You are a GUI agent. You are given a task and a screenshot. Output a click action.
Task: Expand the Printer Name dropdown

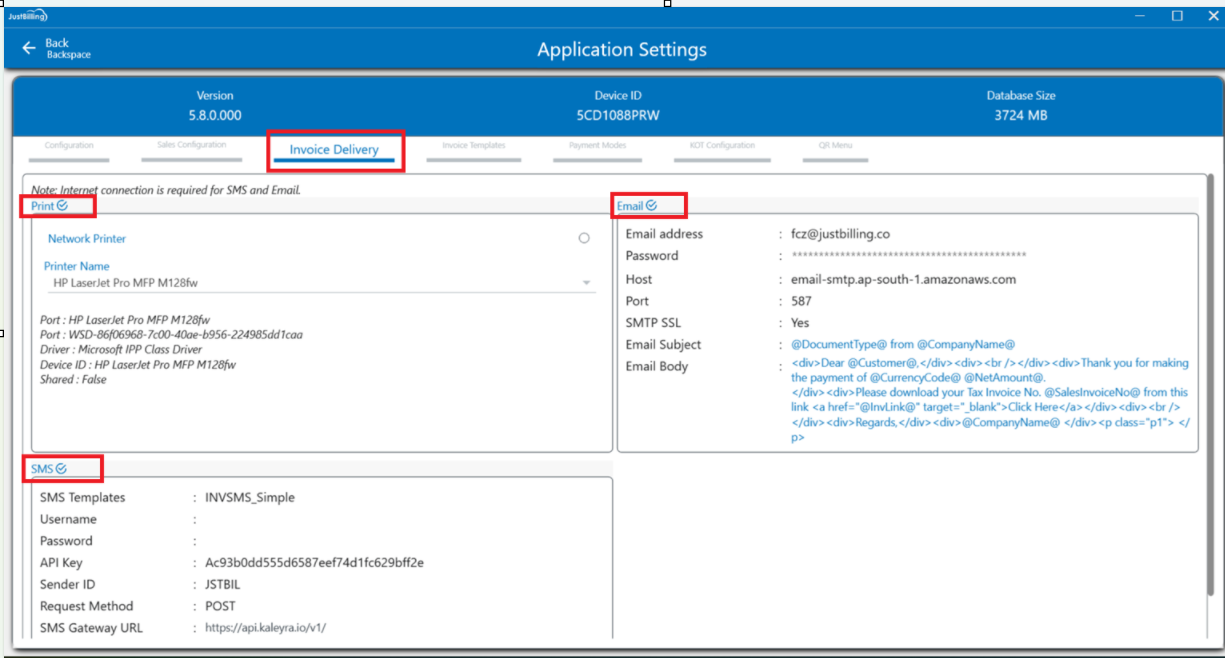pos(586,283)
